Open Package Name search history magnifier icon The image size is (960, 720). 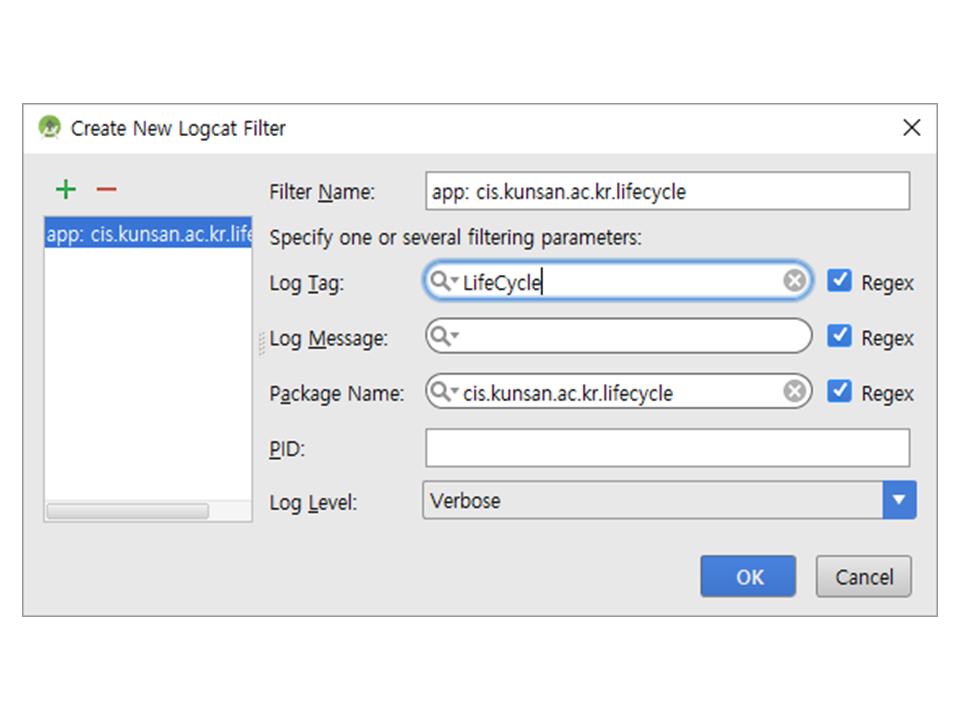click(441, 392)
